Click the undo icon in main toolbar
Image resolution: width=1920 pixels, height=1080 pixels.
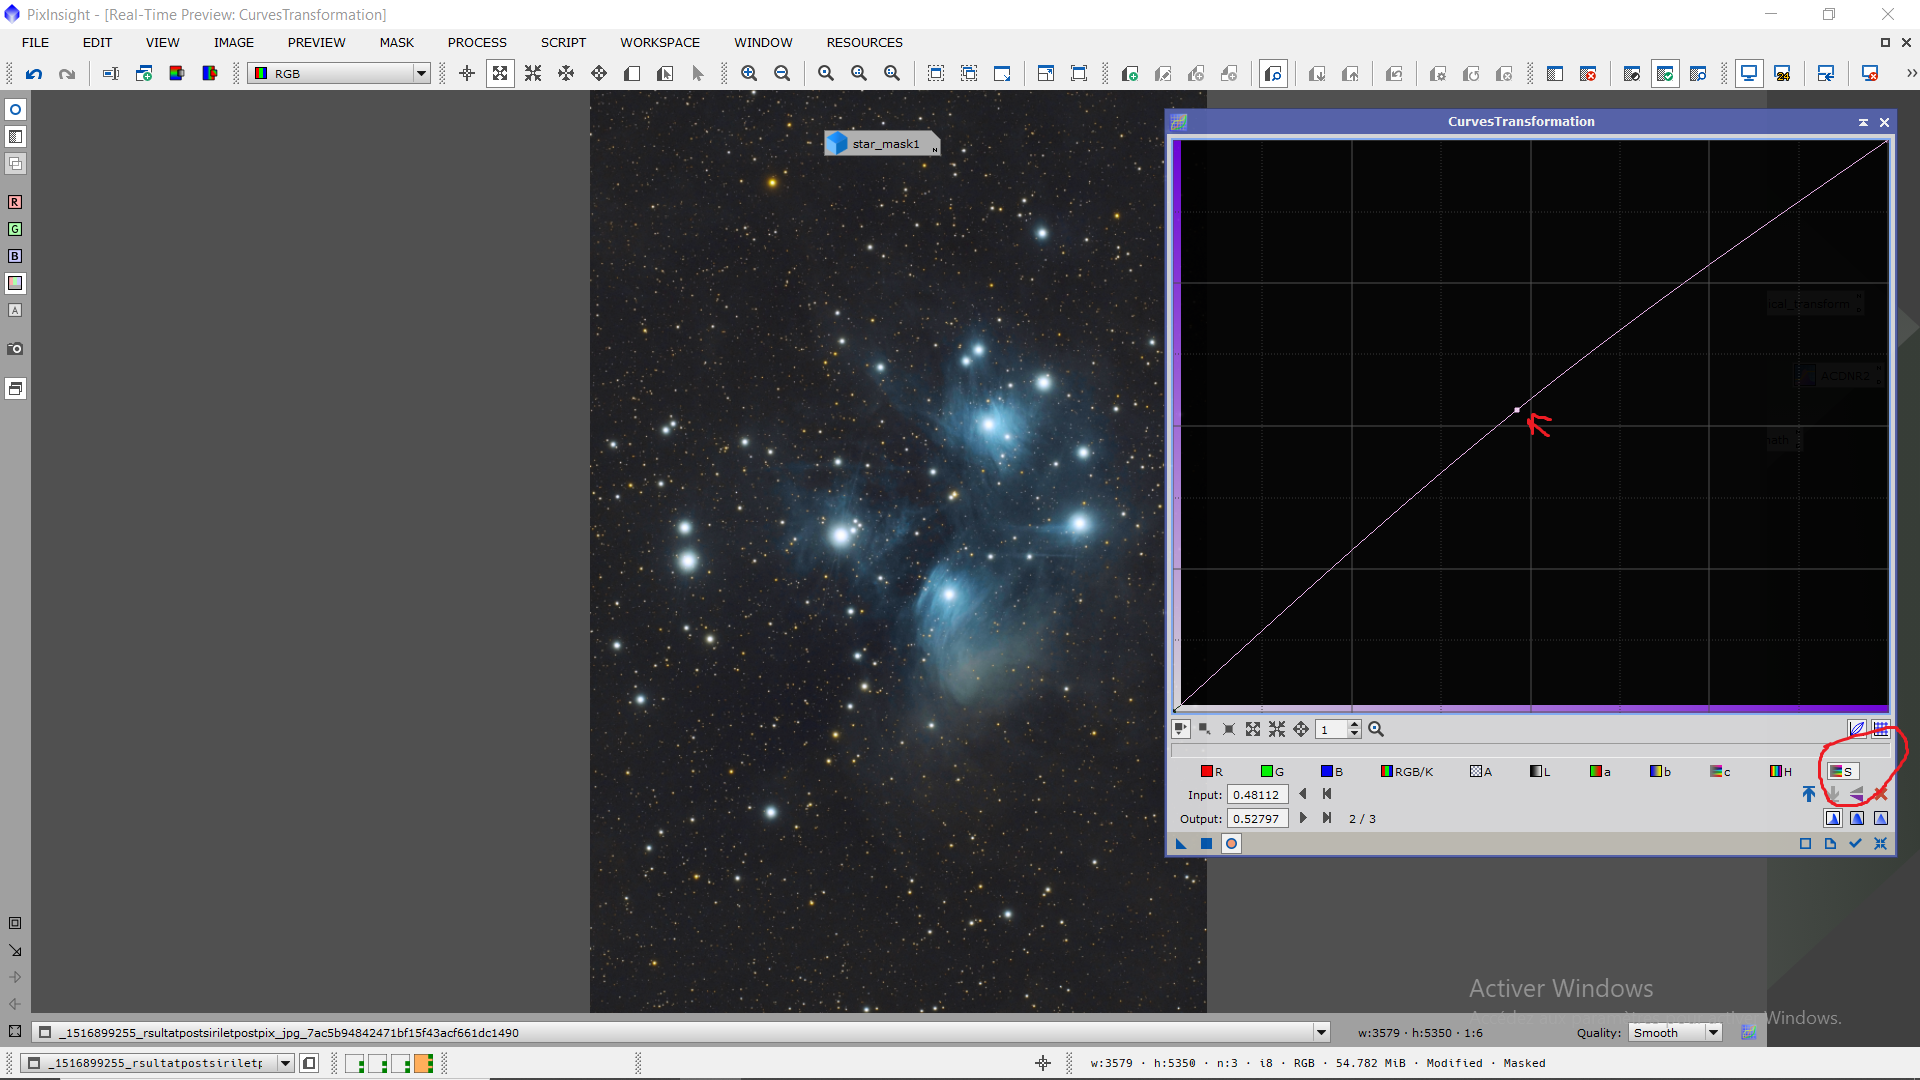[34, 73]
